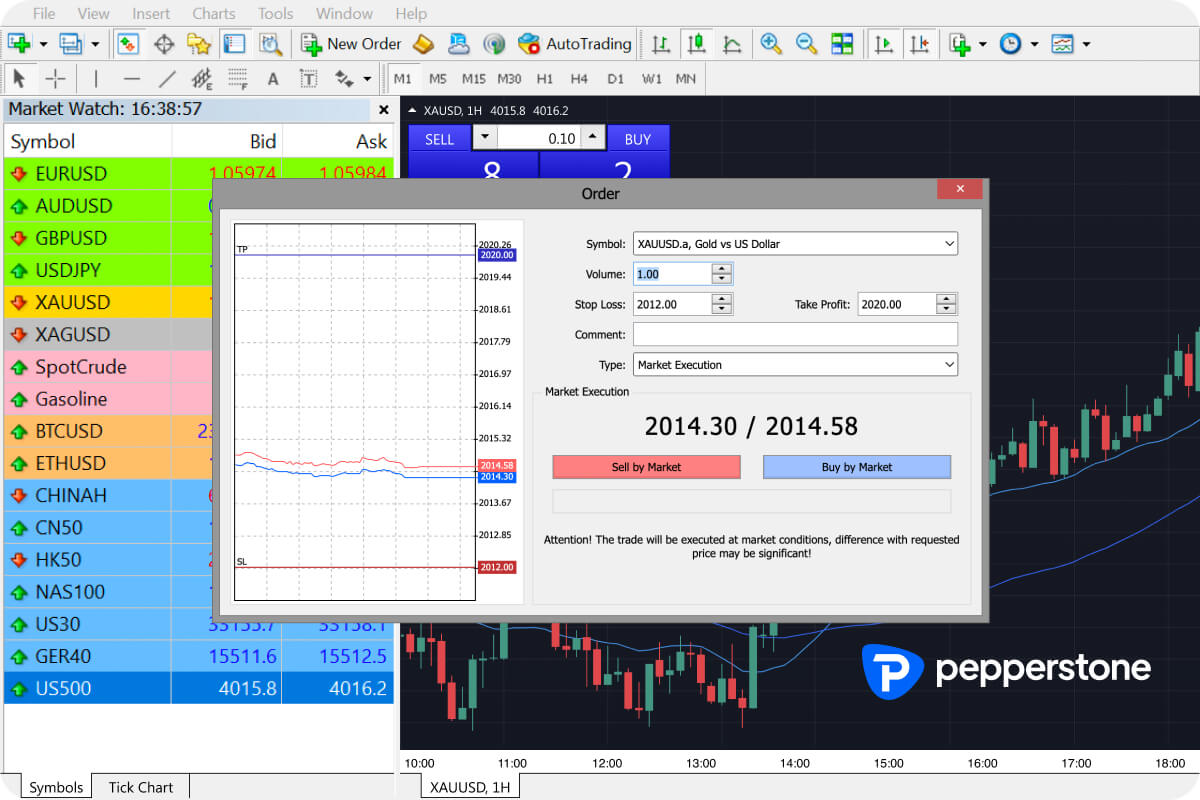Open the virtual hosting cloud icon
This screenshot has height=800, width=1200.
coord(458,44)
